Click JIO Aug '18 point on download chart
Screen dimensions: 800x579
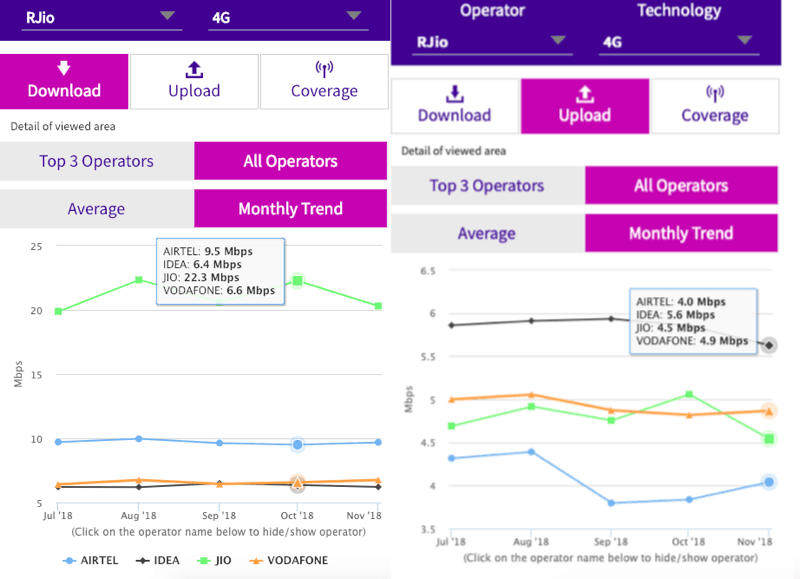coord(139,280)
